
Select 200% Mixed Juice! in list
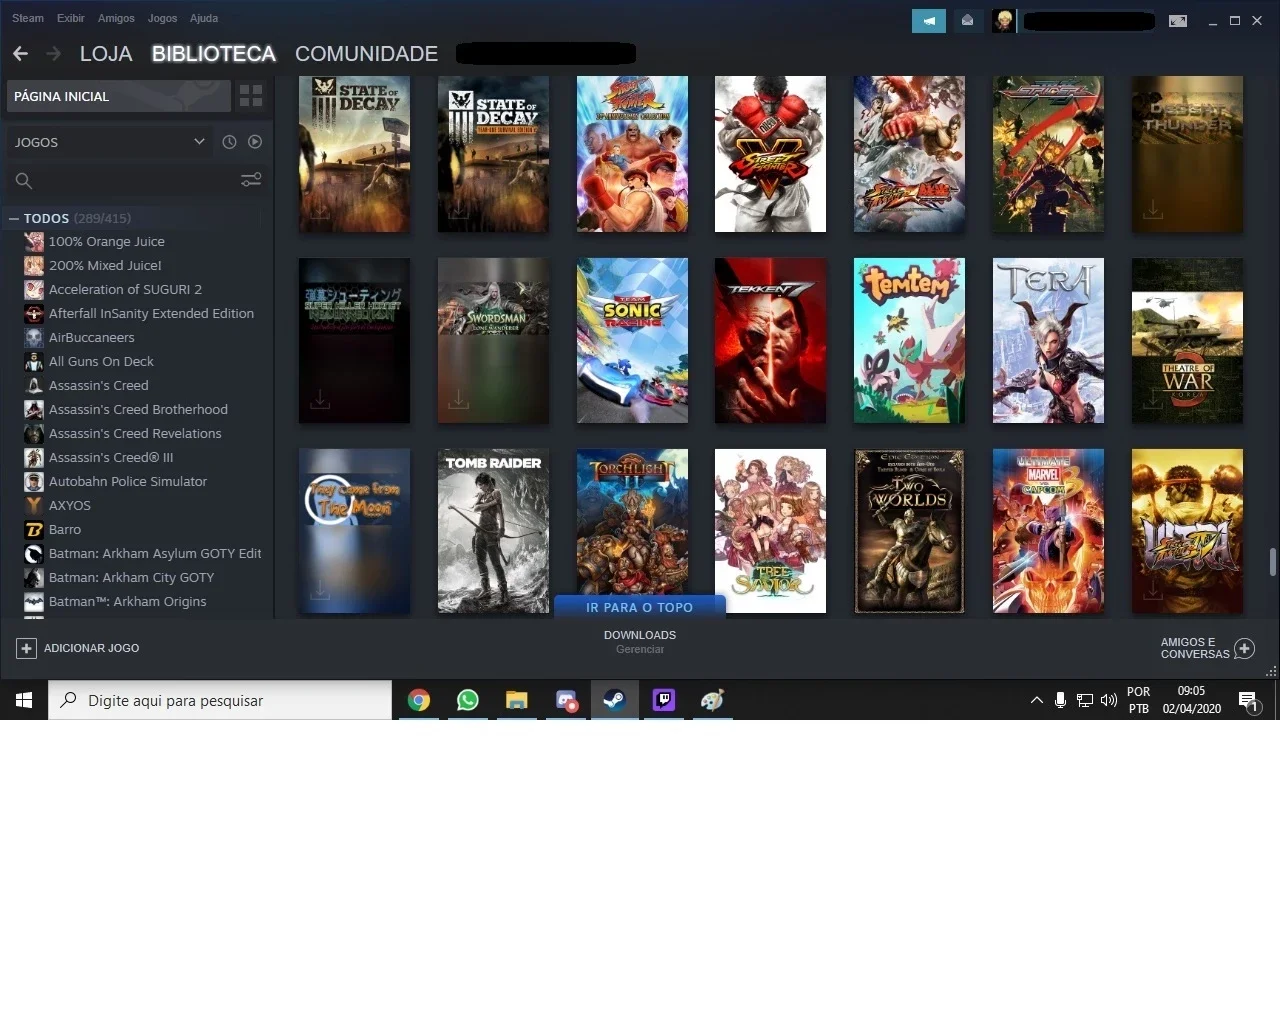[x=105, y=265]
